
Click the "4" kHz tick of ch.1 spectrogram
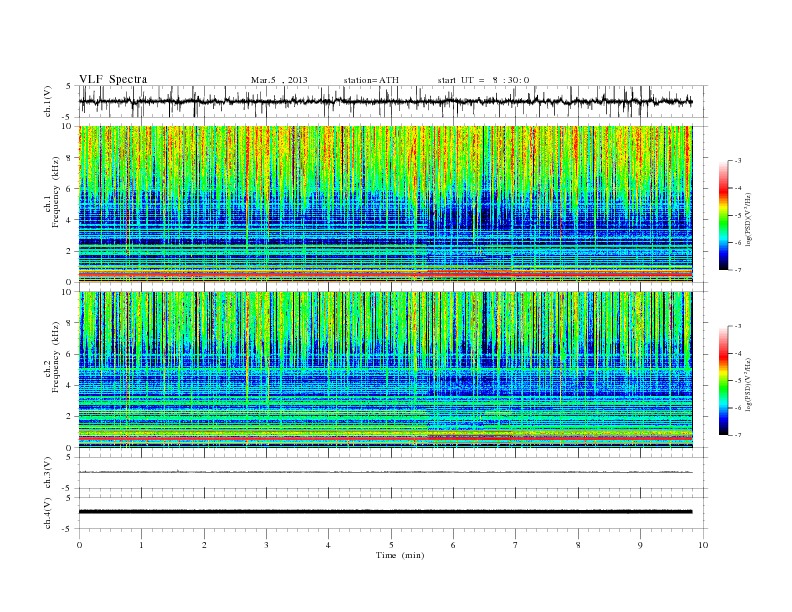coord(70,220)
